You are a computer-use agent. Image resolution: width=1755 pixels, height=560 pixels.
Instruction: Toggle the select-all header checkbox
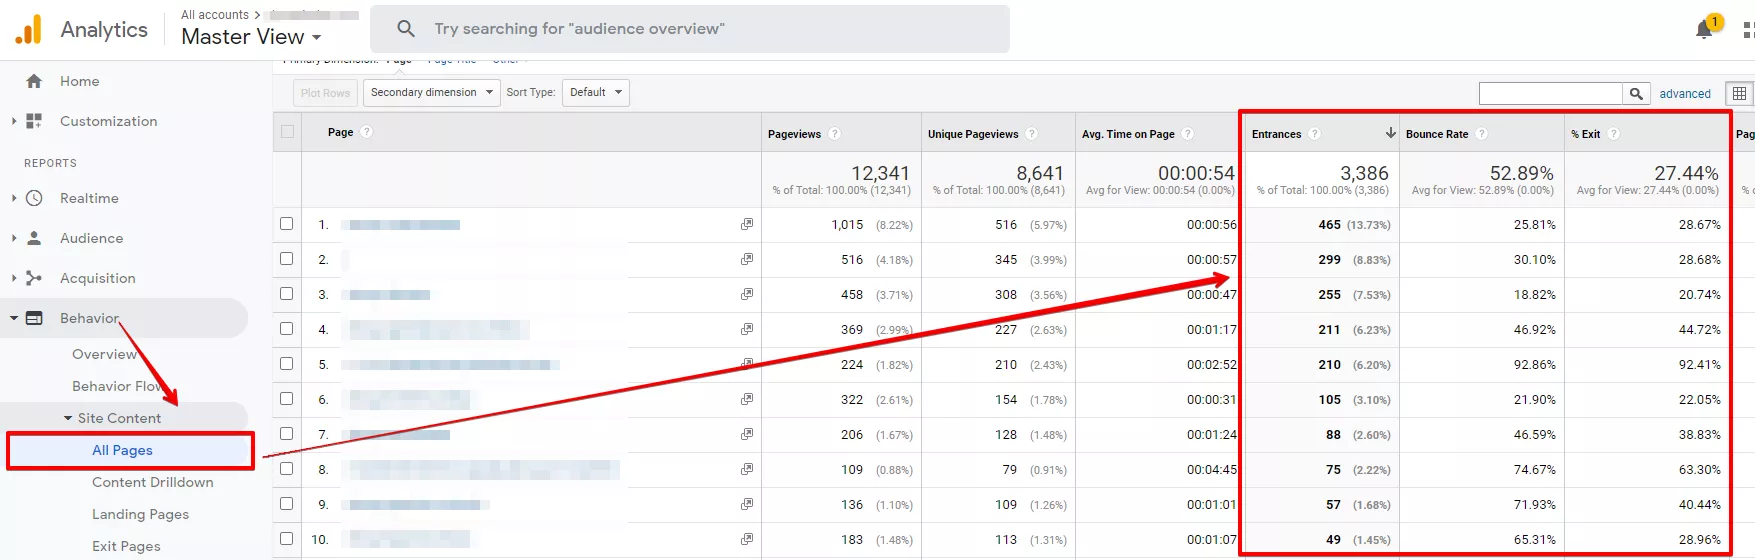[x=288, y=131]
